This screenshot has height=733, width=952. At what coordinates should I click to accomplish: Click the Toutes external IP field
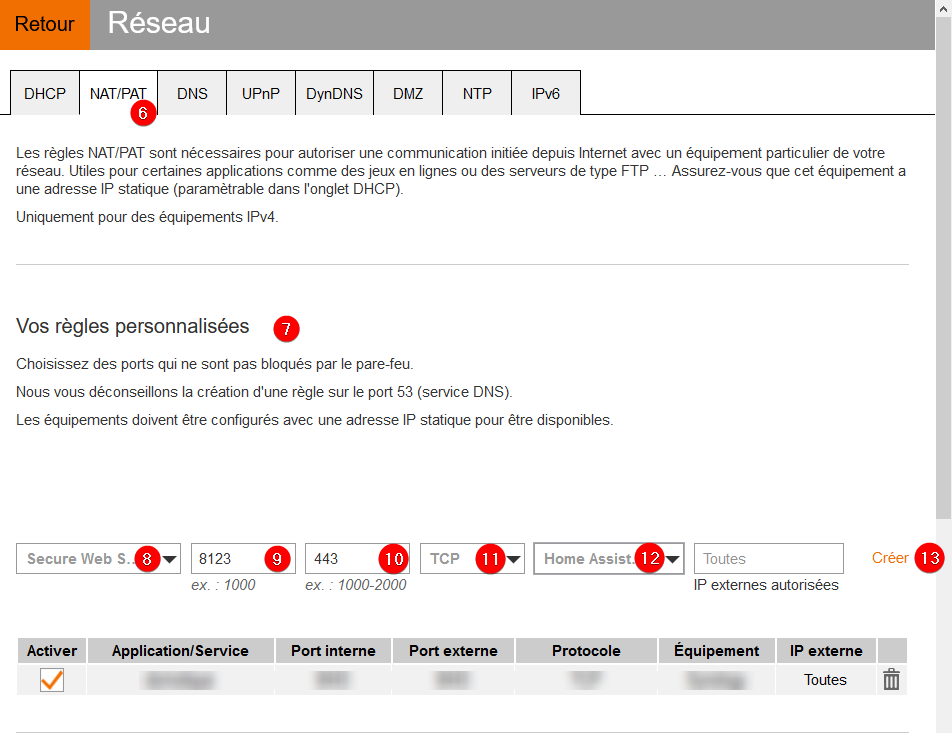[769, 559]
